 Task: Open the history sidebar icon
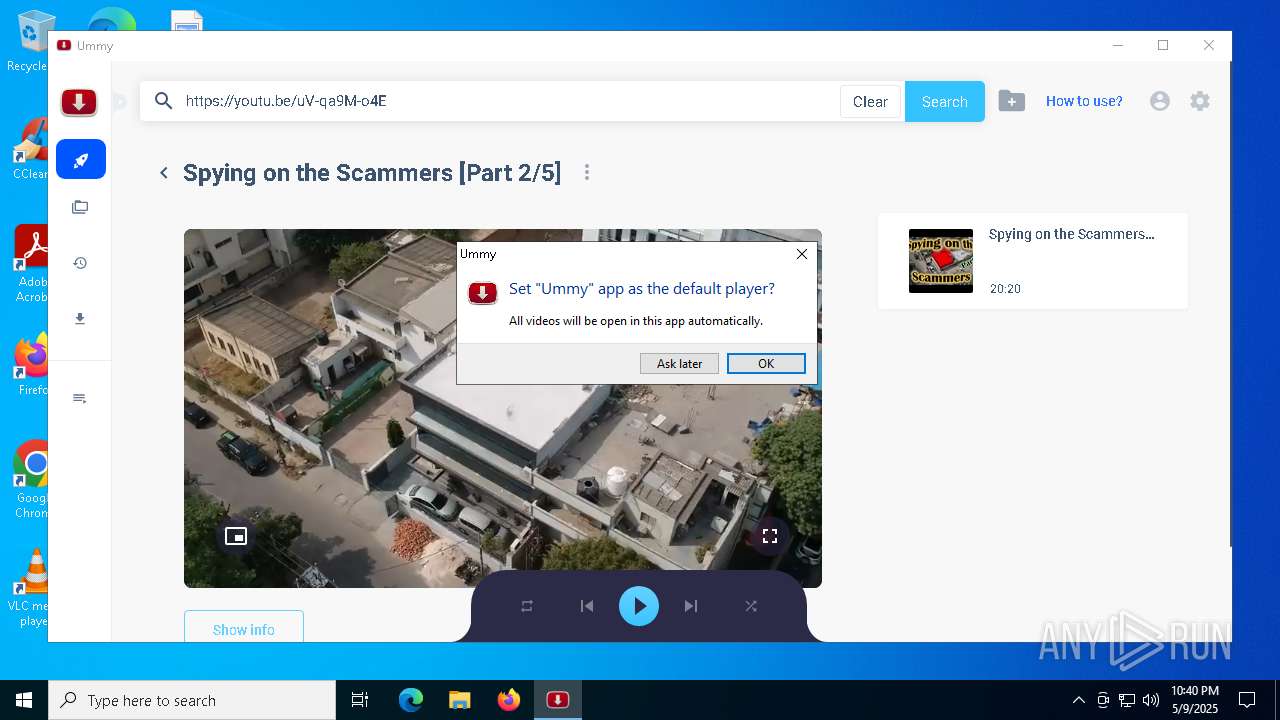80,263
